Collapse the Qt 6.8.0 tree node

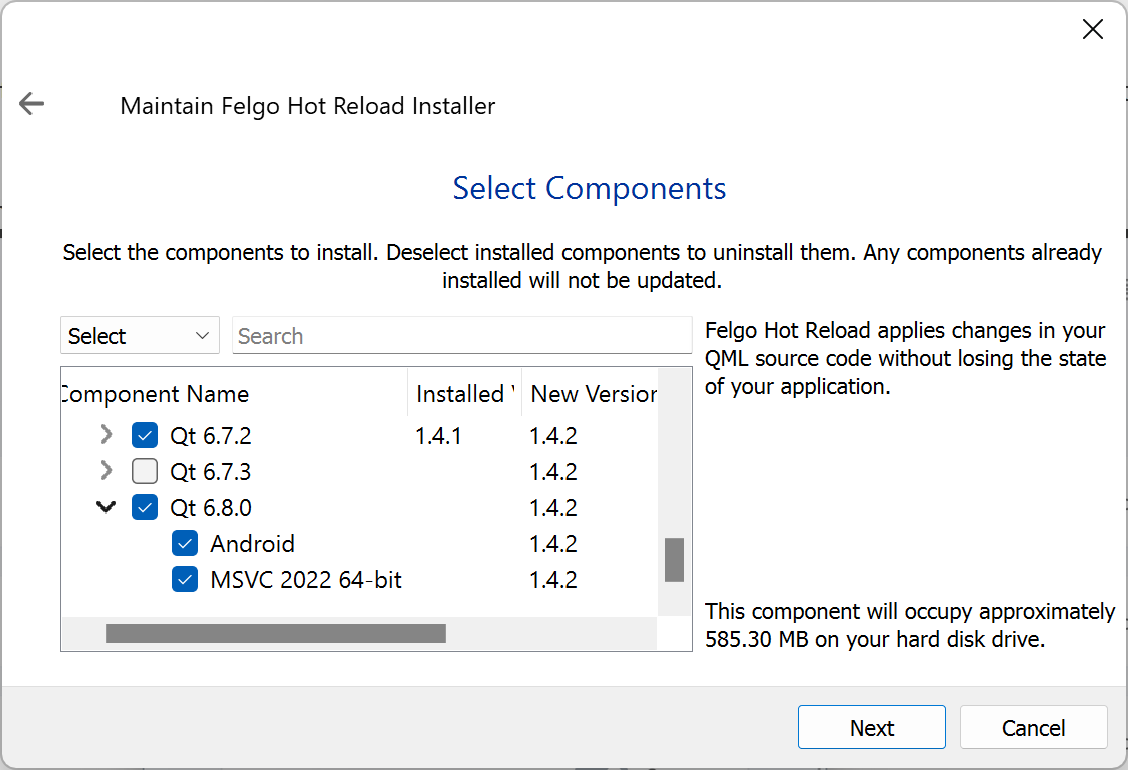coord(105,507)
